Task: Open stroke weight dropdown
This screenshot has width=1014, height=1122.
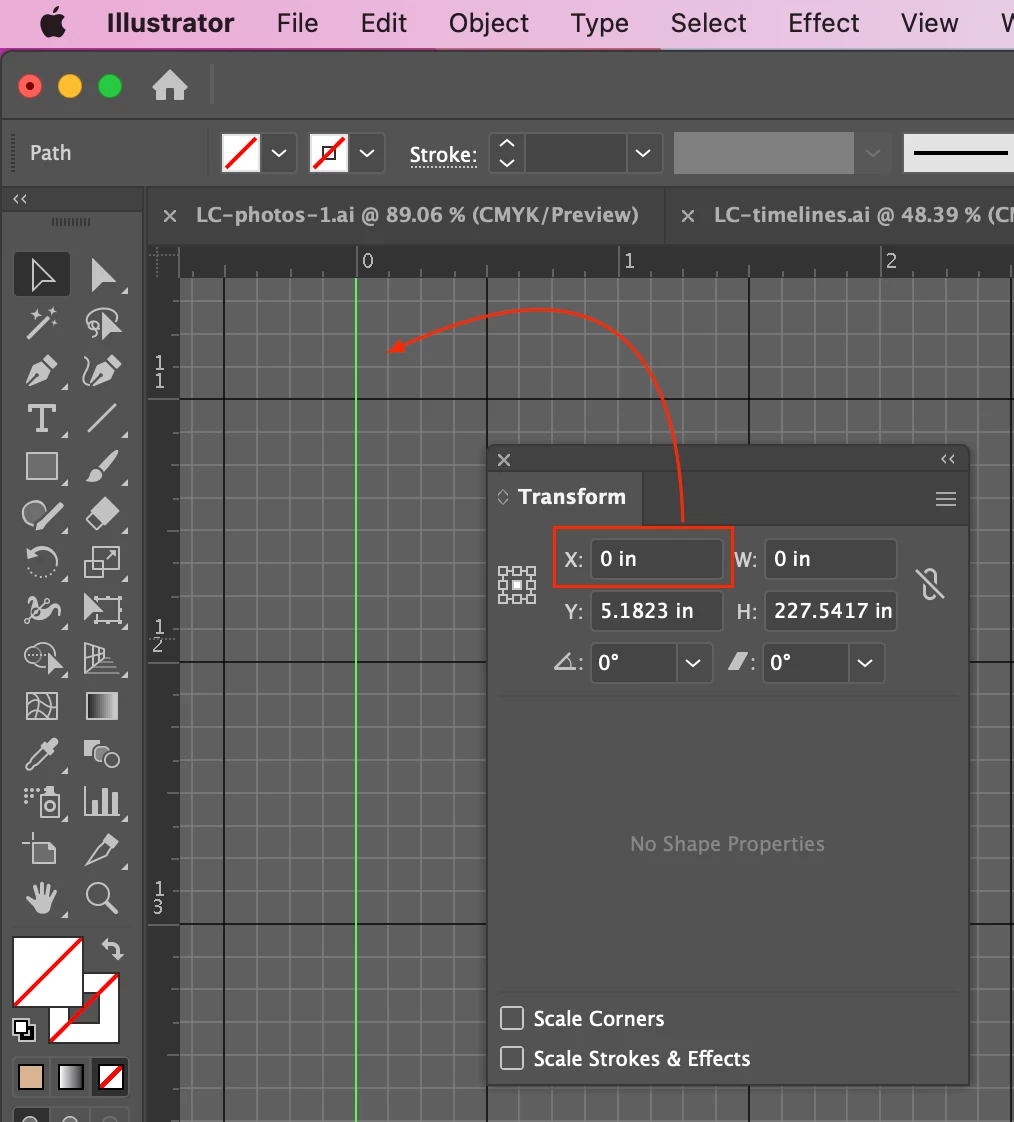Action: 643,153
